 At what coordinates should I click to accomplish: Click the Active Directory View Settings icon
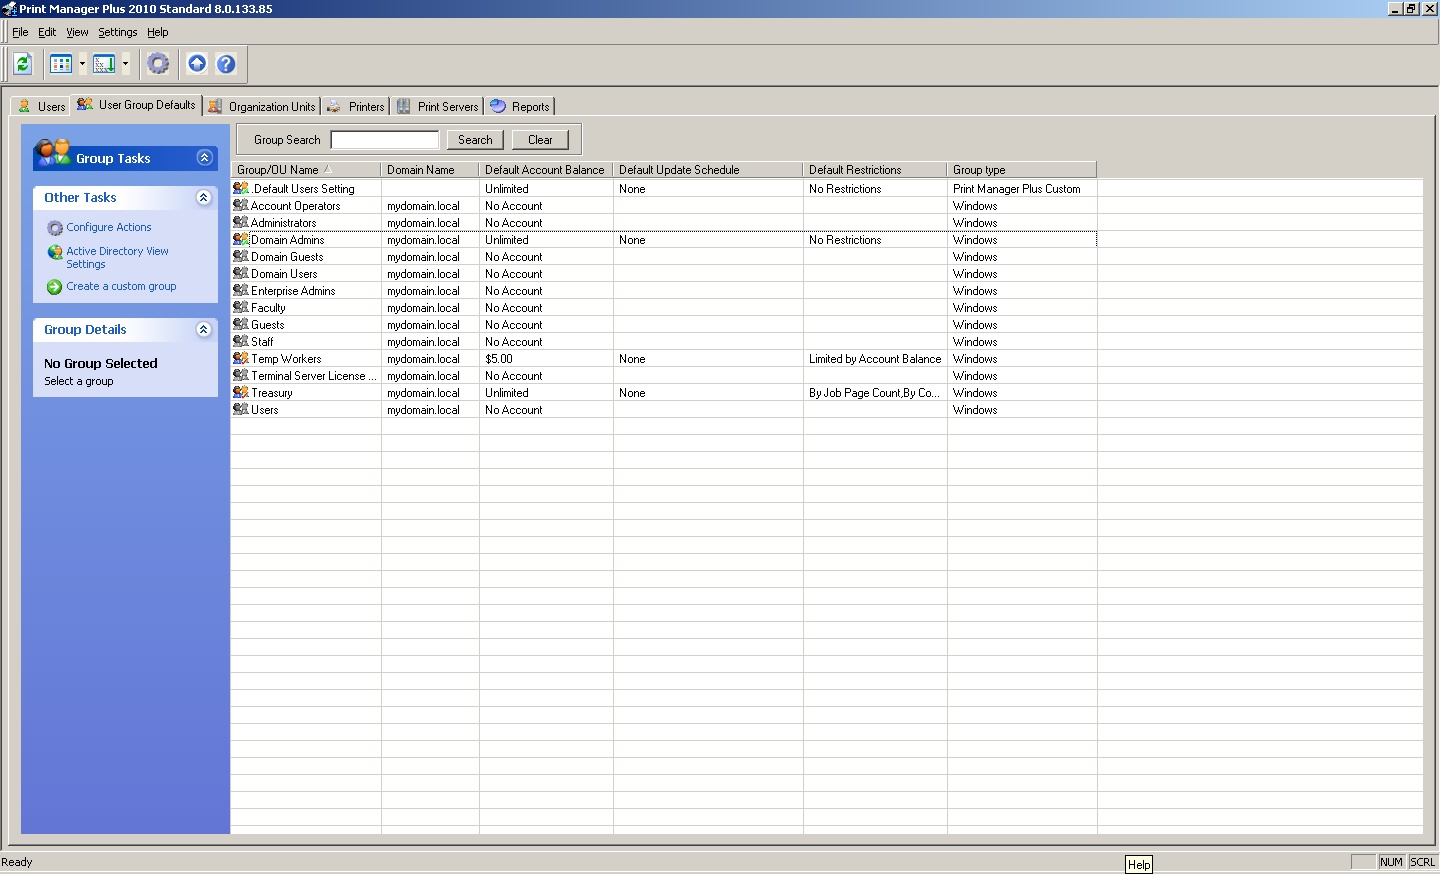point(55,252)
